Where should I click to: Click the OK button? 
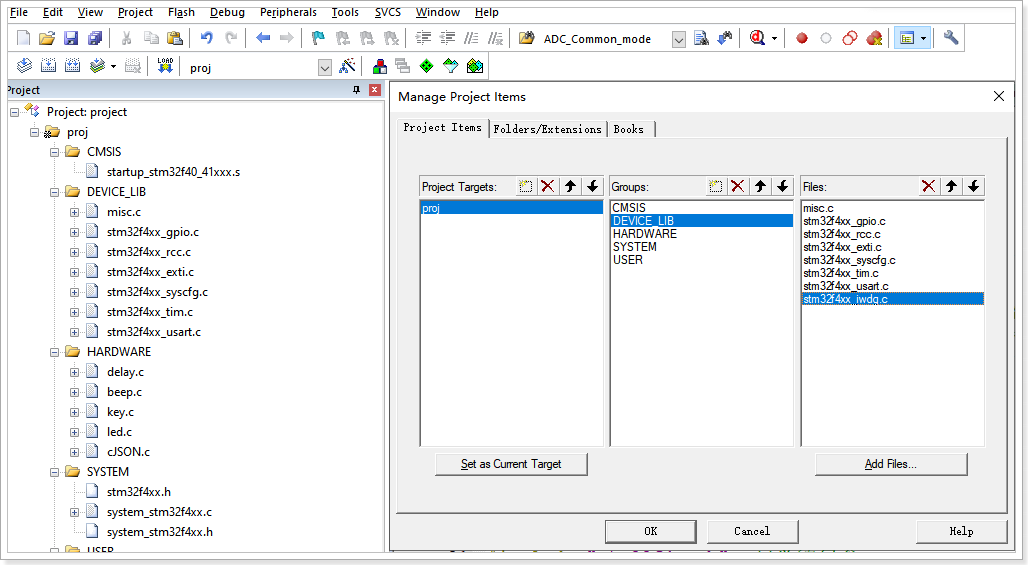coord(650,532)
